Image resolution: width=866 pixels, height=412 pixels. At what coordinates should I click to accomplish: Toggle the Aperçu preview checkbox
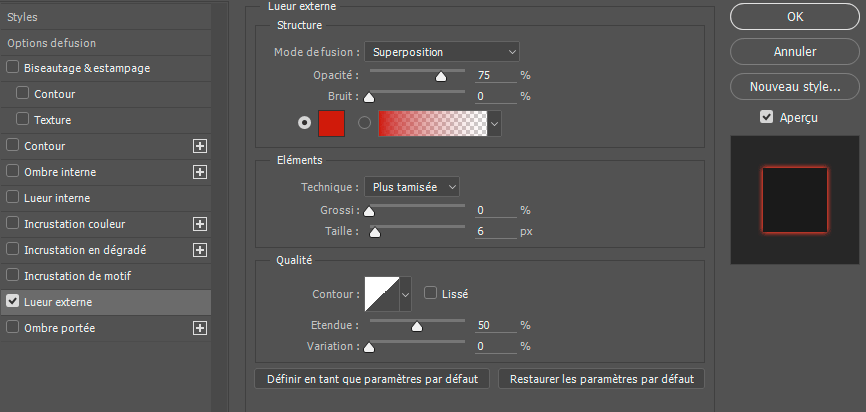pos(767,117)
